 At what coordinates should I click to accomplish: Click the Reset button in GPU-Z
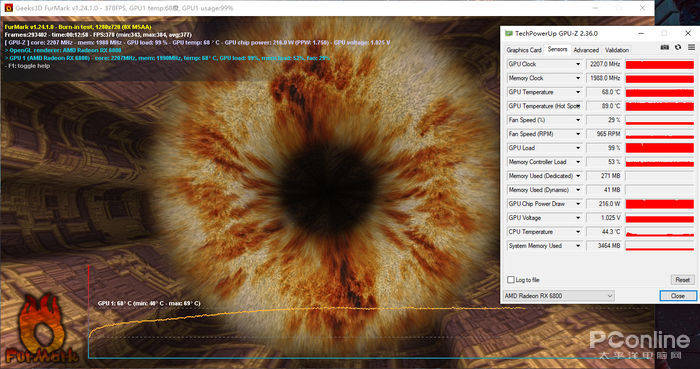(683, 280)
